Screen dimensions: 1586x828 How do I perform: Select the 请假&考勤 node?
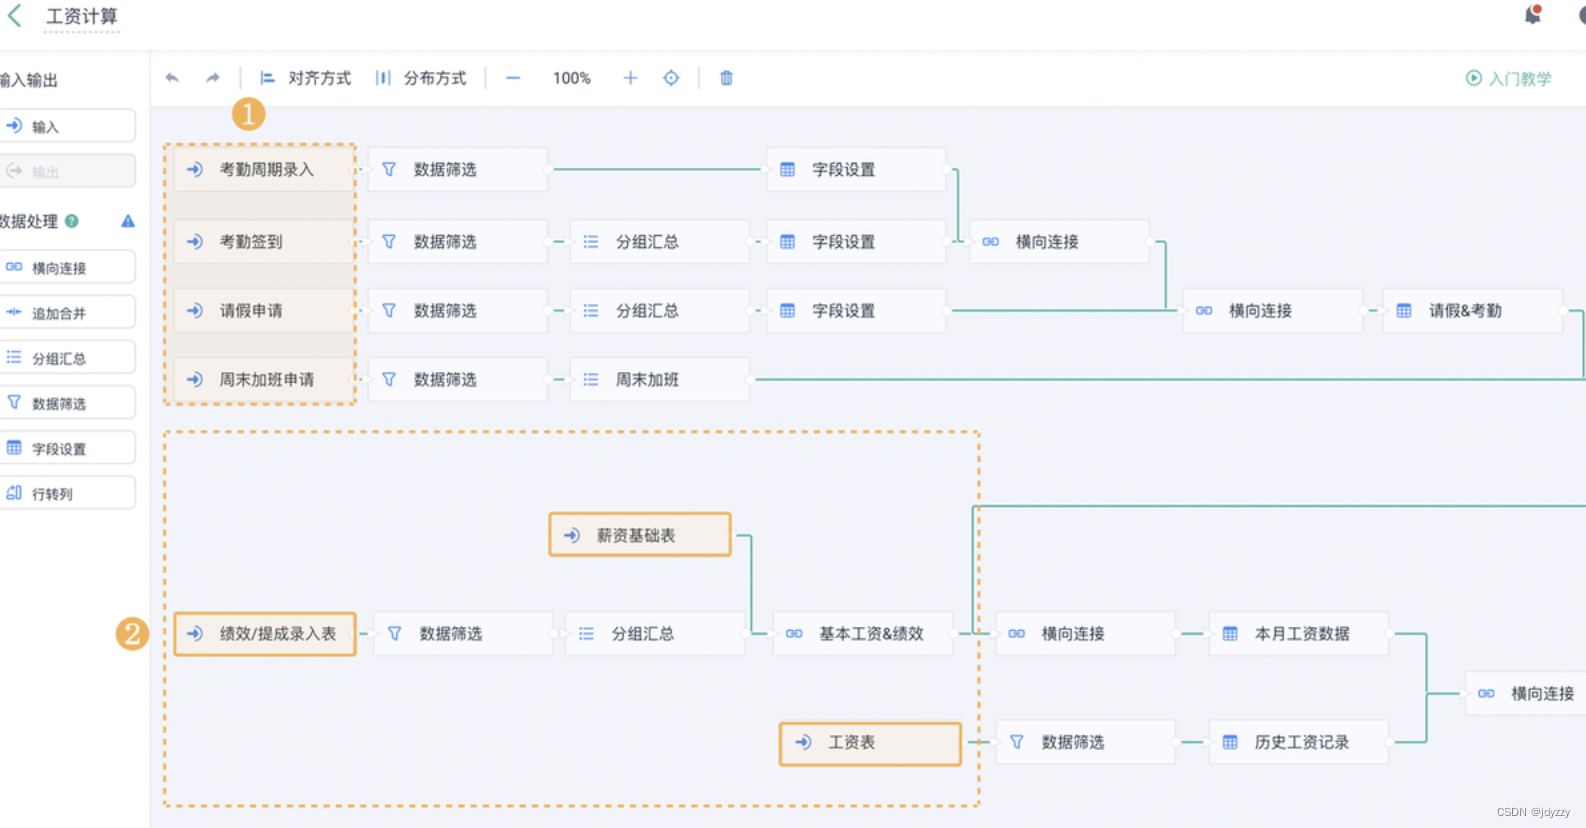tap(1473, 311)
